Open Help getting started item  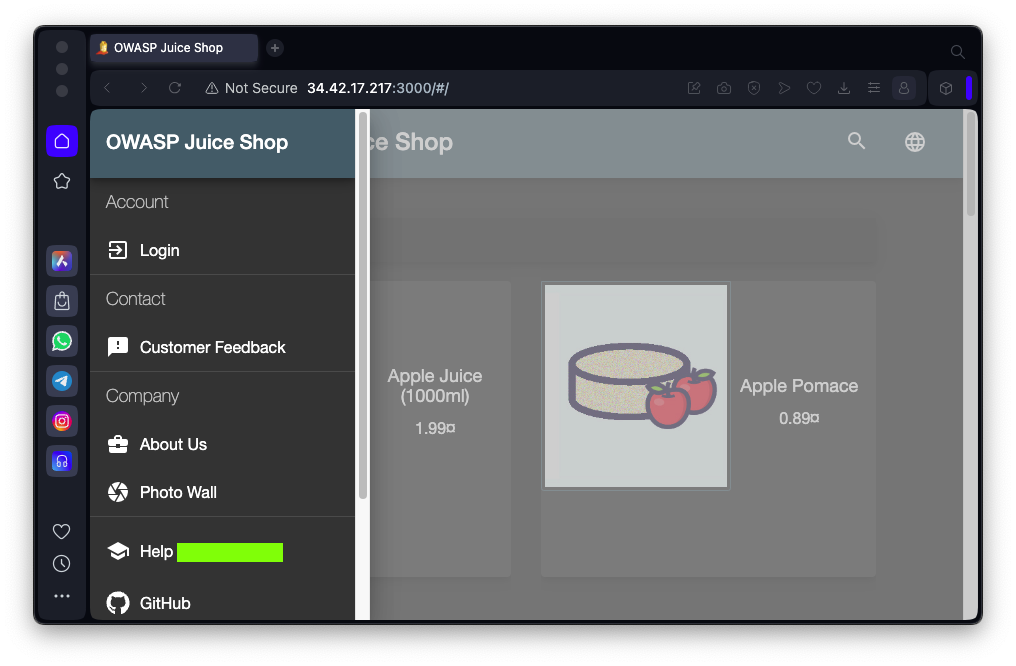(x=222, y=551)
